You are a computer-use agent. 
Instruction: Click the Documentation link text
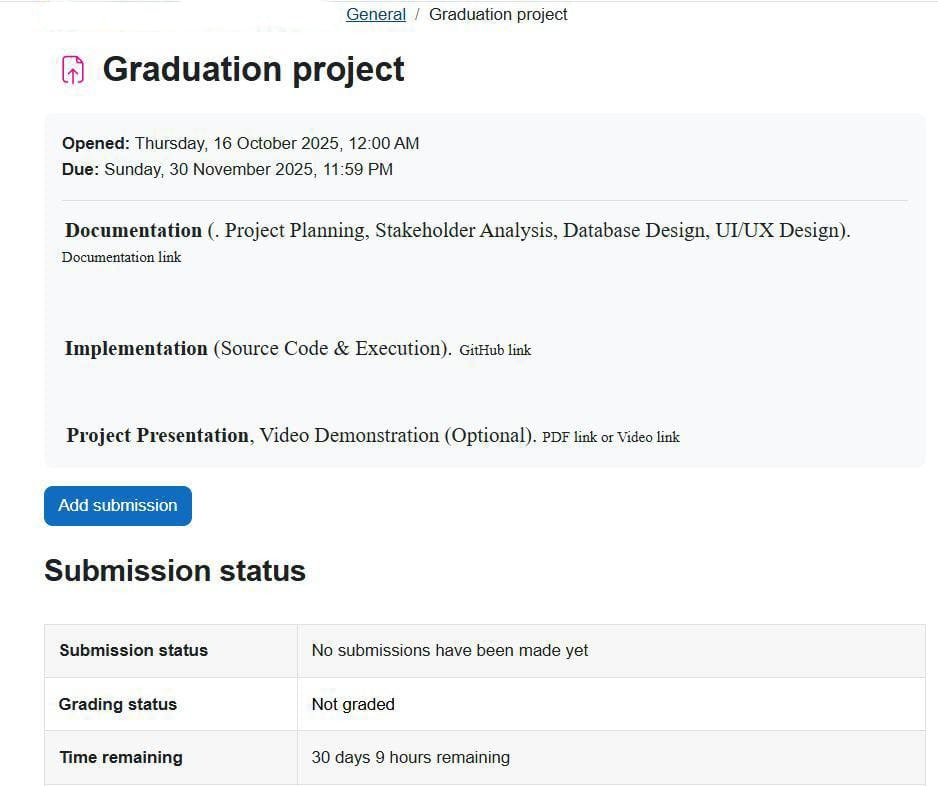click(x=121, y=257)
